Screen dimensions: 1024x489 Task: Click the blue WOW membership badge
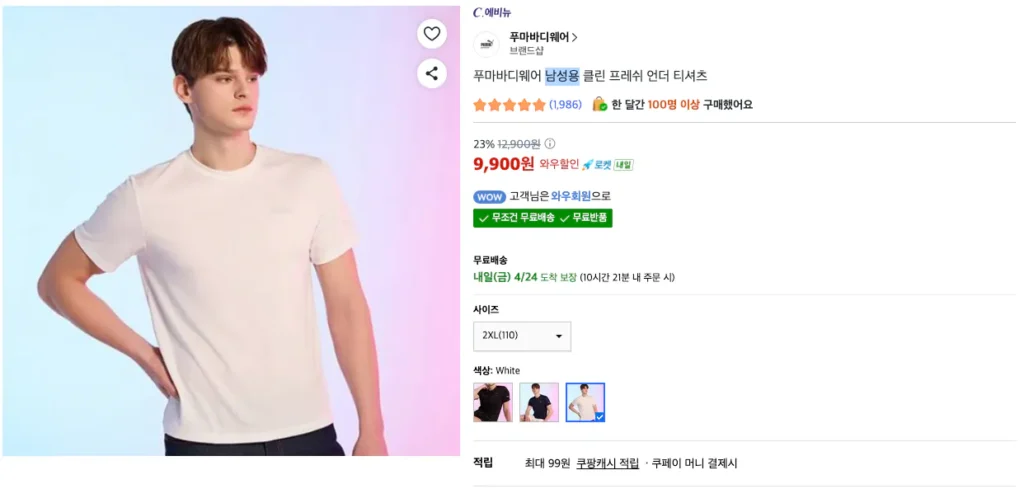click(489, 197)
